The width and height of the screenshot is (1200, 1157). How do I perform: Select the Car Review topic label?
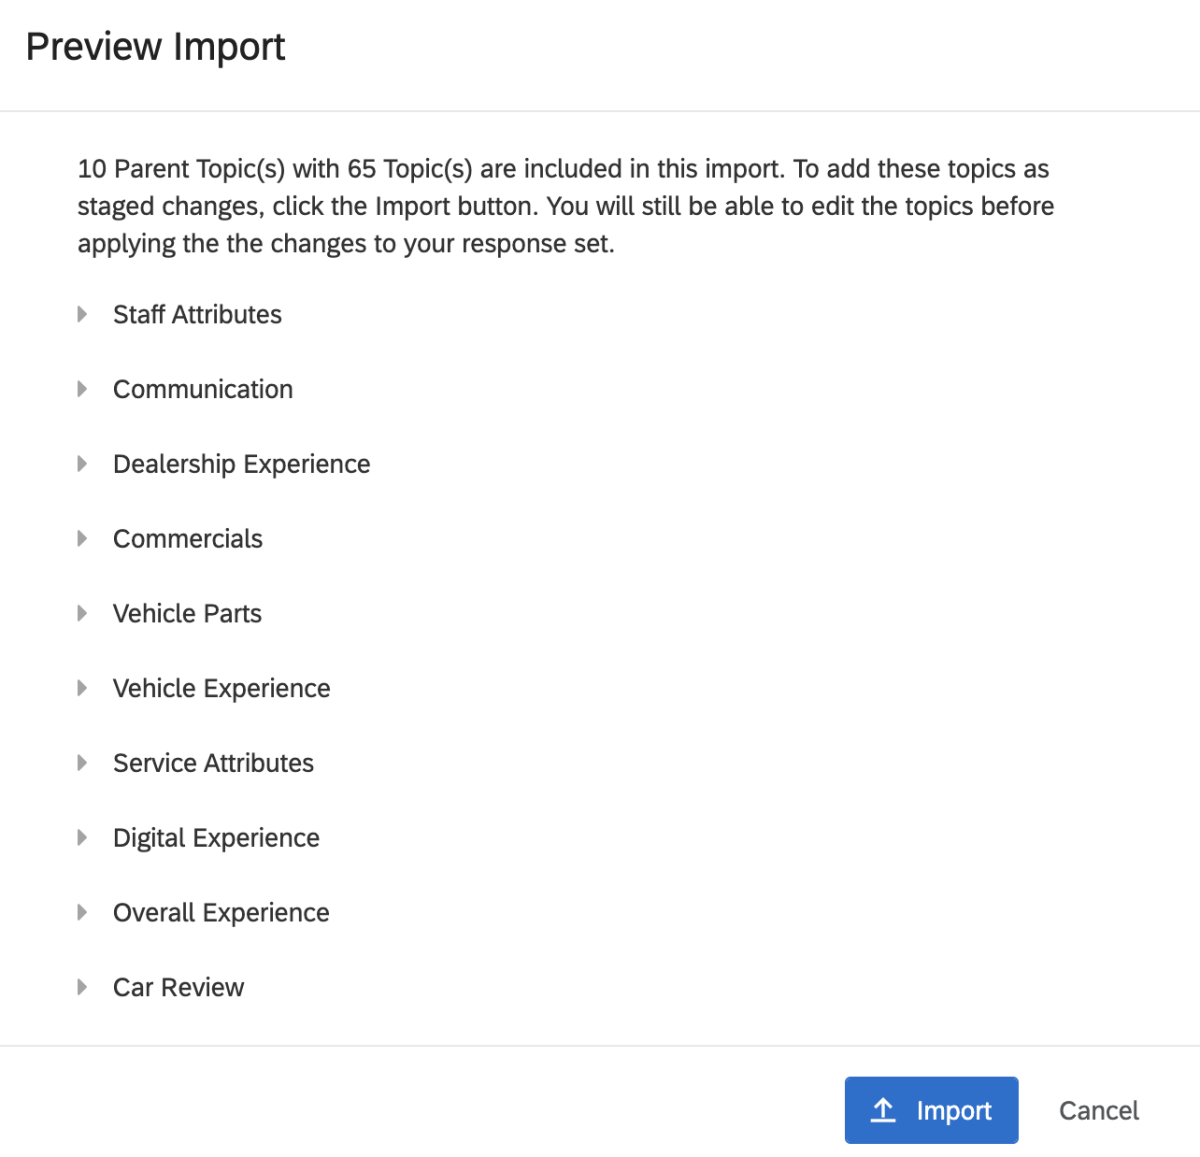point(178,986)
